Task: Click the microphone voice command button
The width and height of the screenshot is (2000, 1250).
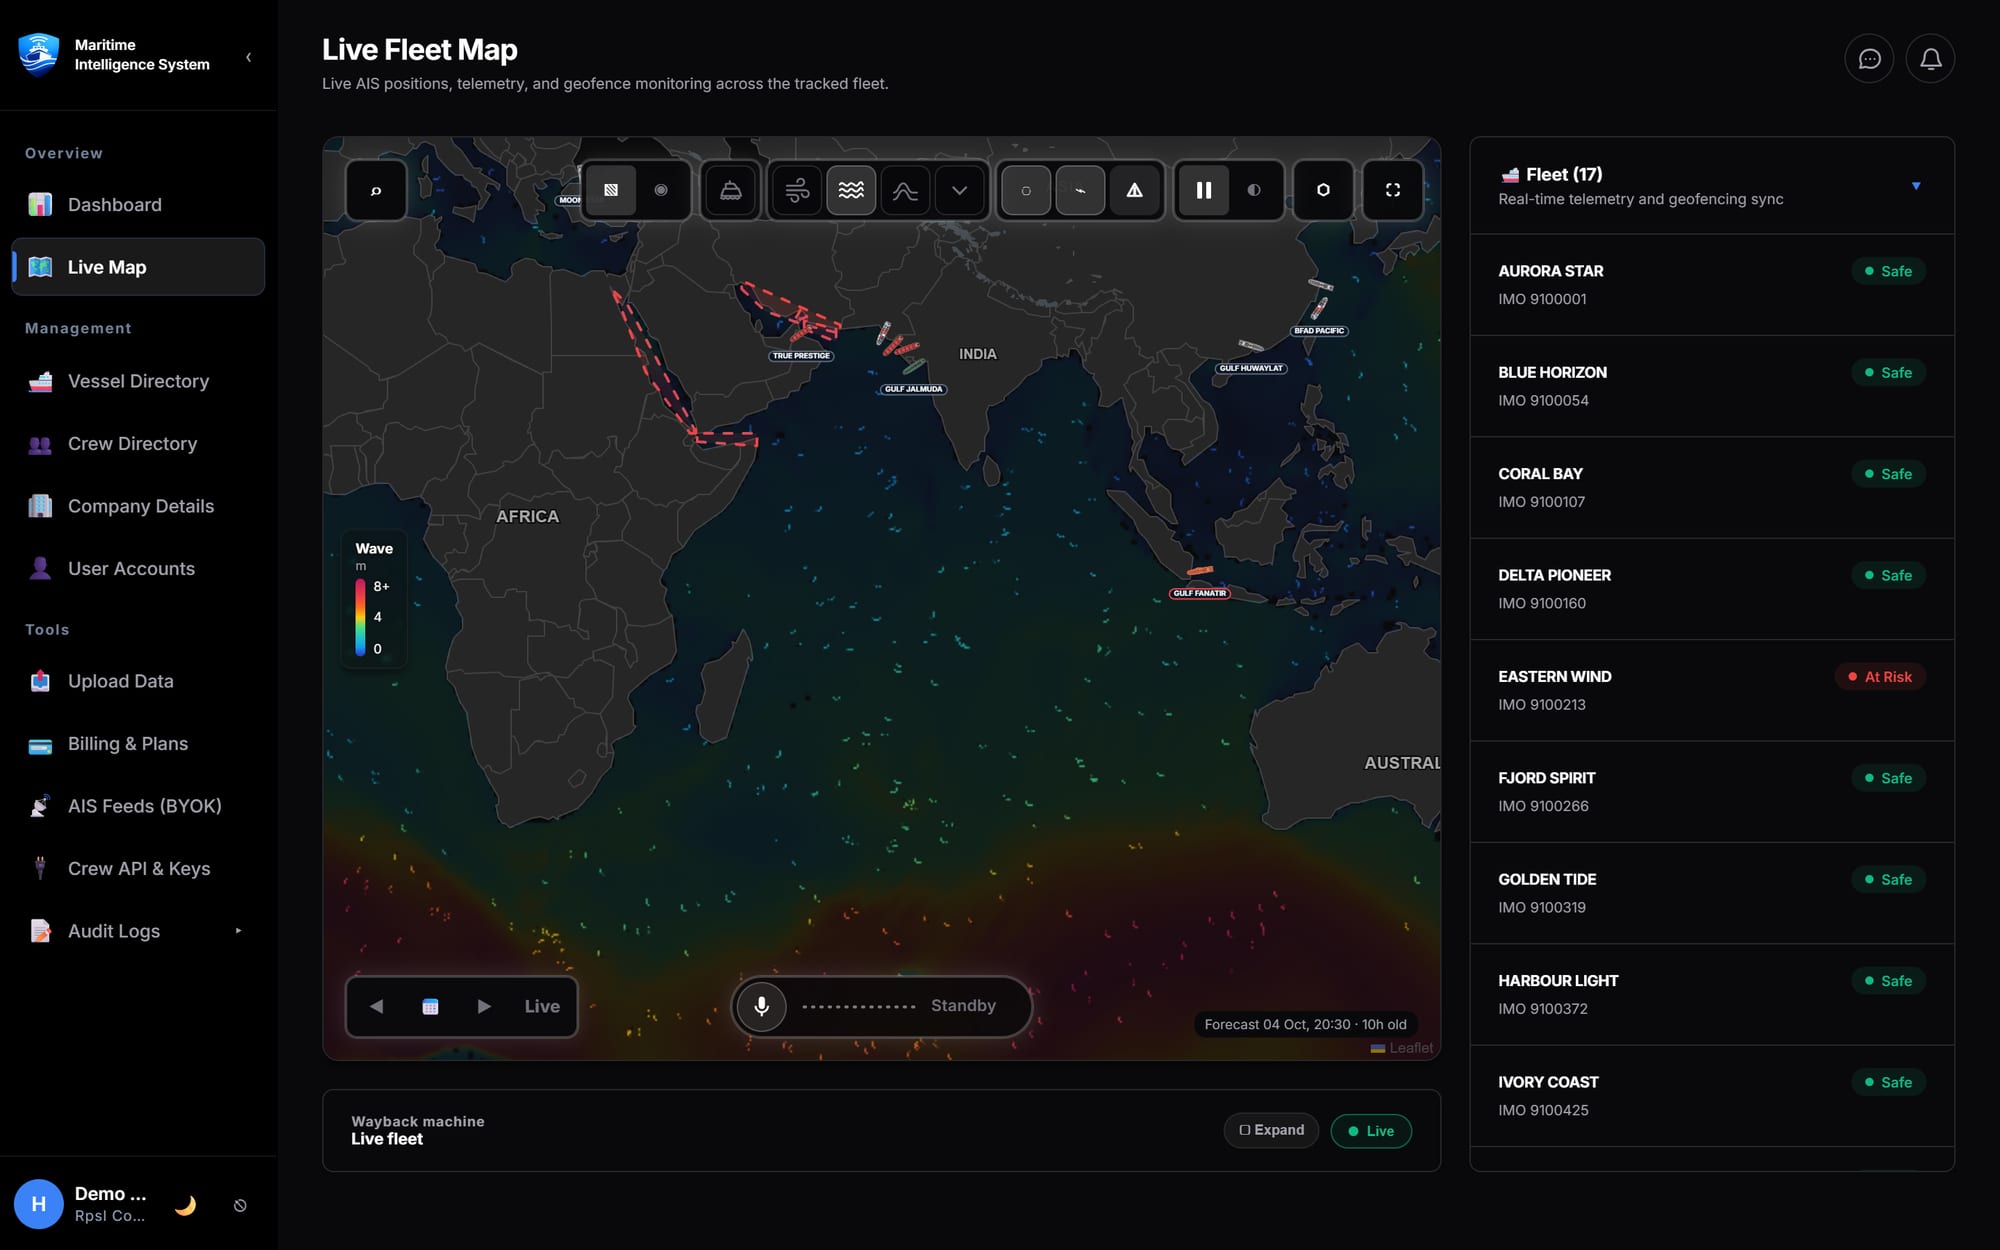Action: pyautogui.click(x=762, y=1006)
